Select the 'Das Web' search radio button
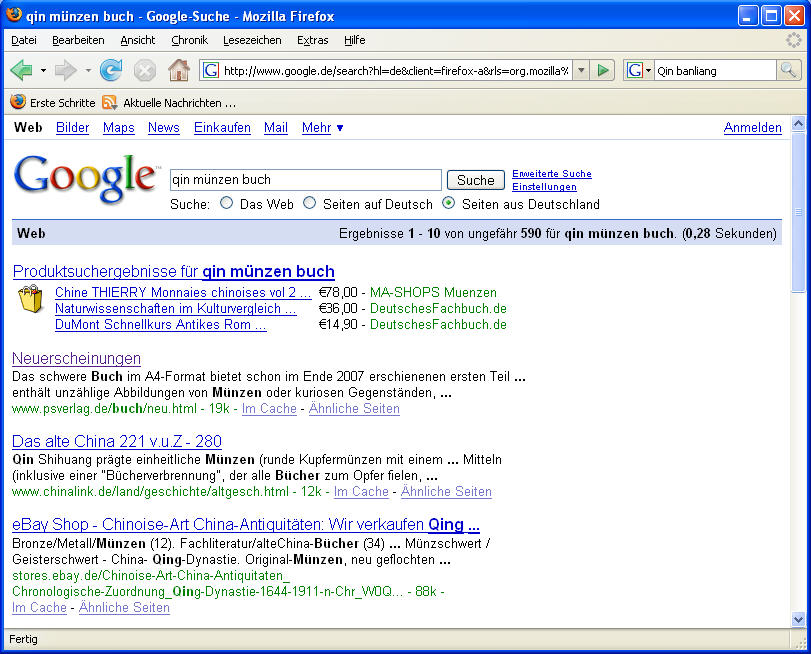This screenshot has height=654, width=811. click(x=226, y=203)
